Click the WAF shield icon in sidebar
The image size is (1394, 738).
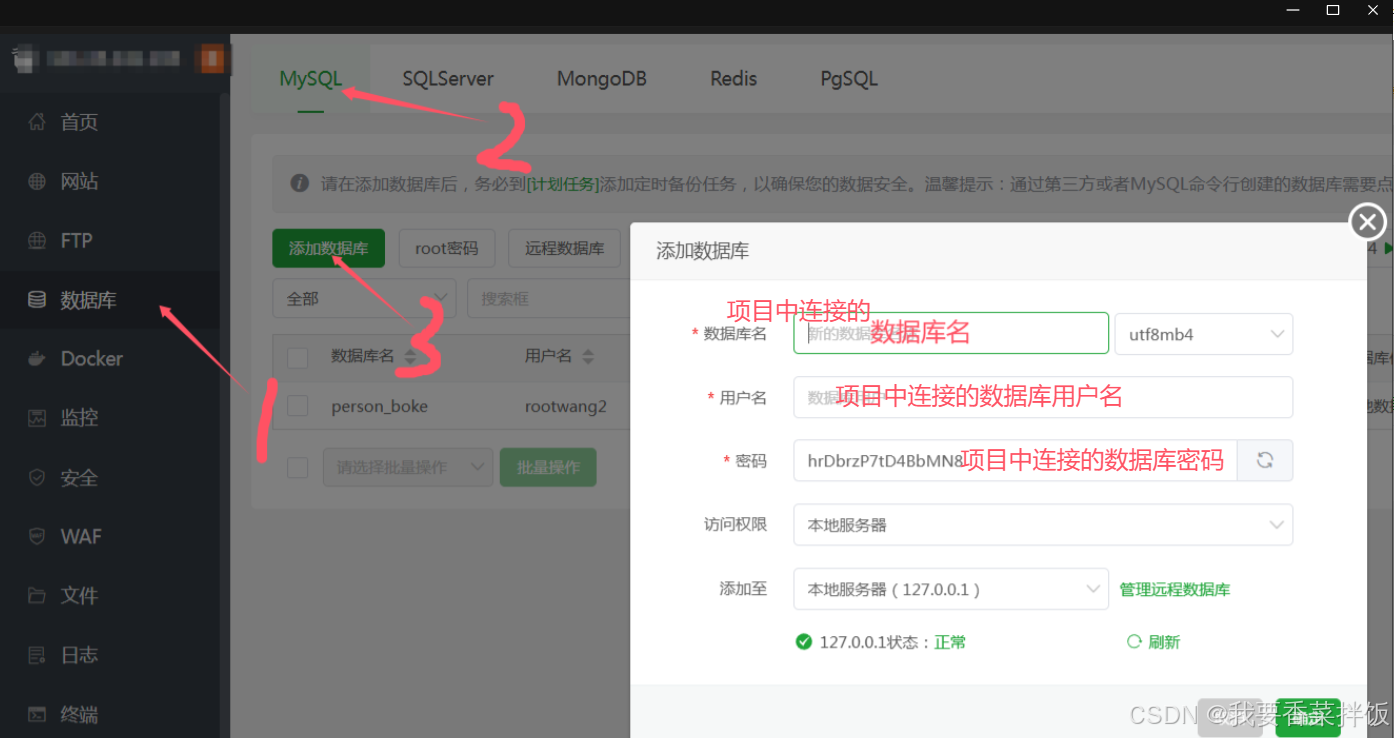pyautogui.click(x=37, y=537)
